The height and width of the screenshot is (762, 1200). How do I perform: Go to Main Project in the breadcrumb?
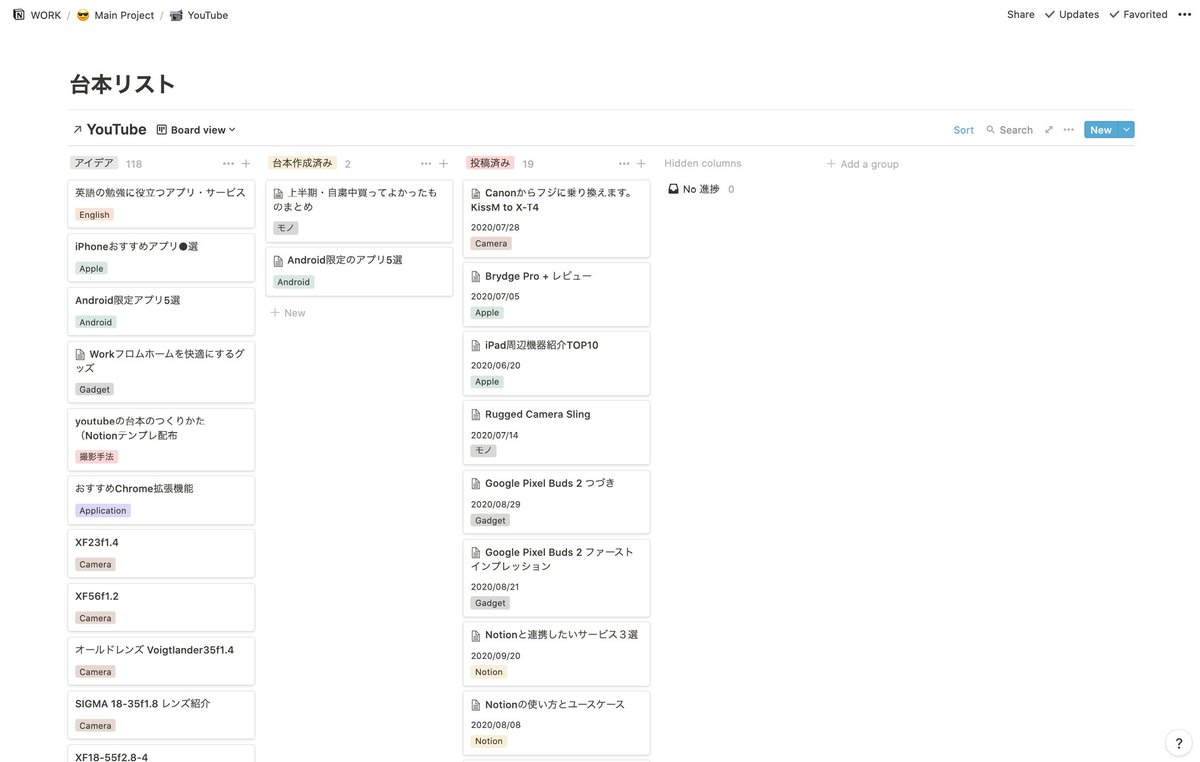coord(124,15)
